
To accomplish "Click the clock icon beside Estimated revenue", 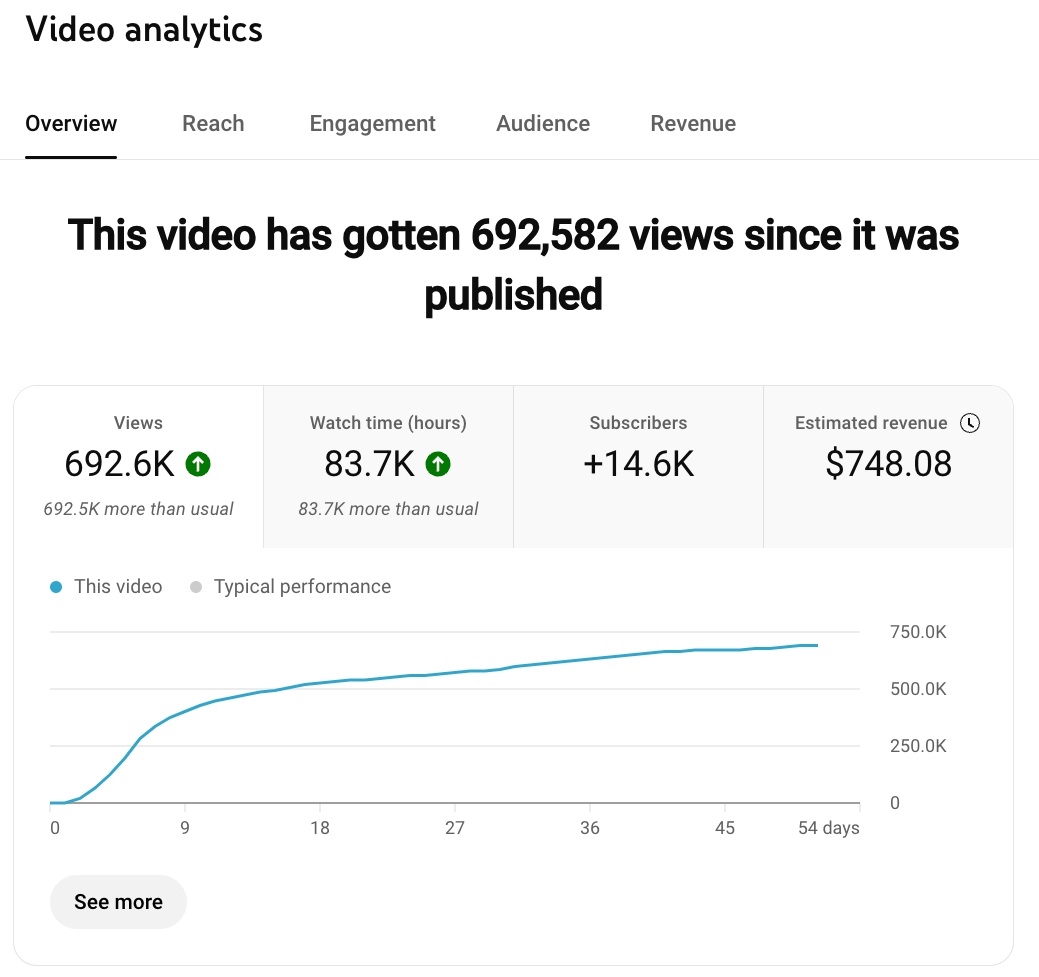I will pos(970,423).
